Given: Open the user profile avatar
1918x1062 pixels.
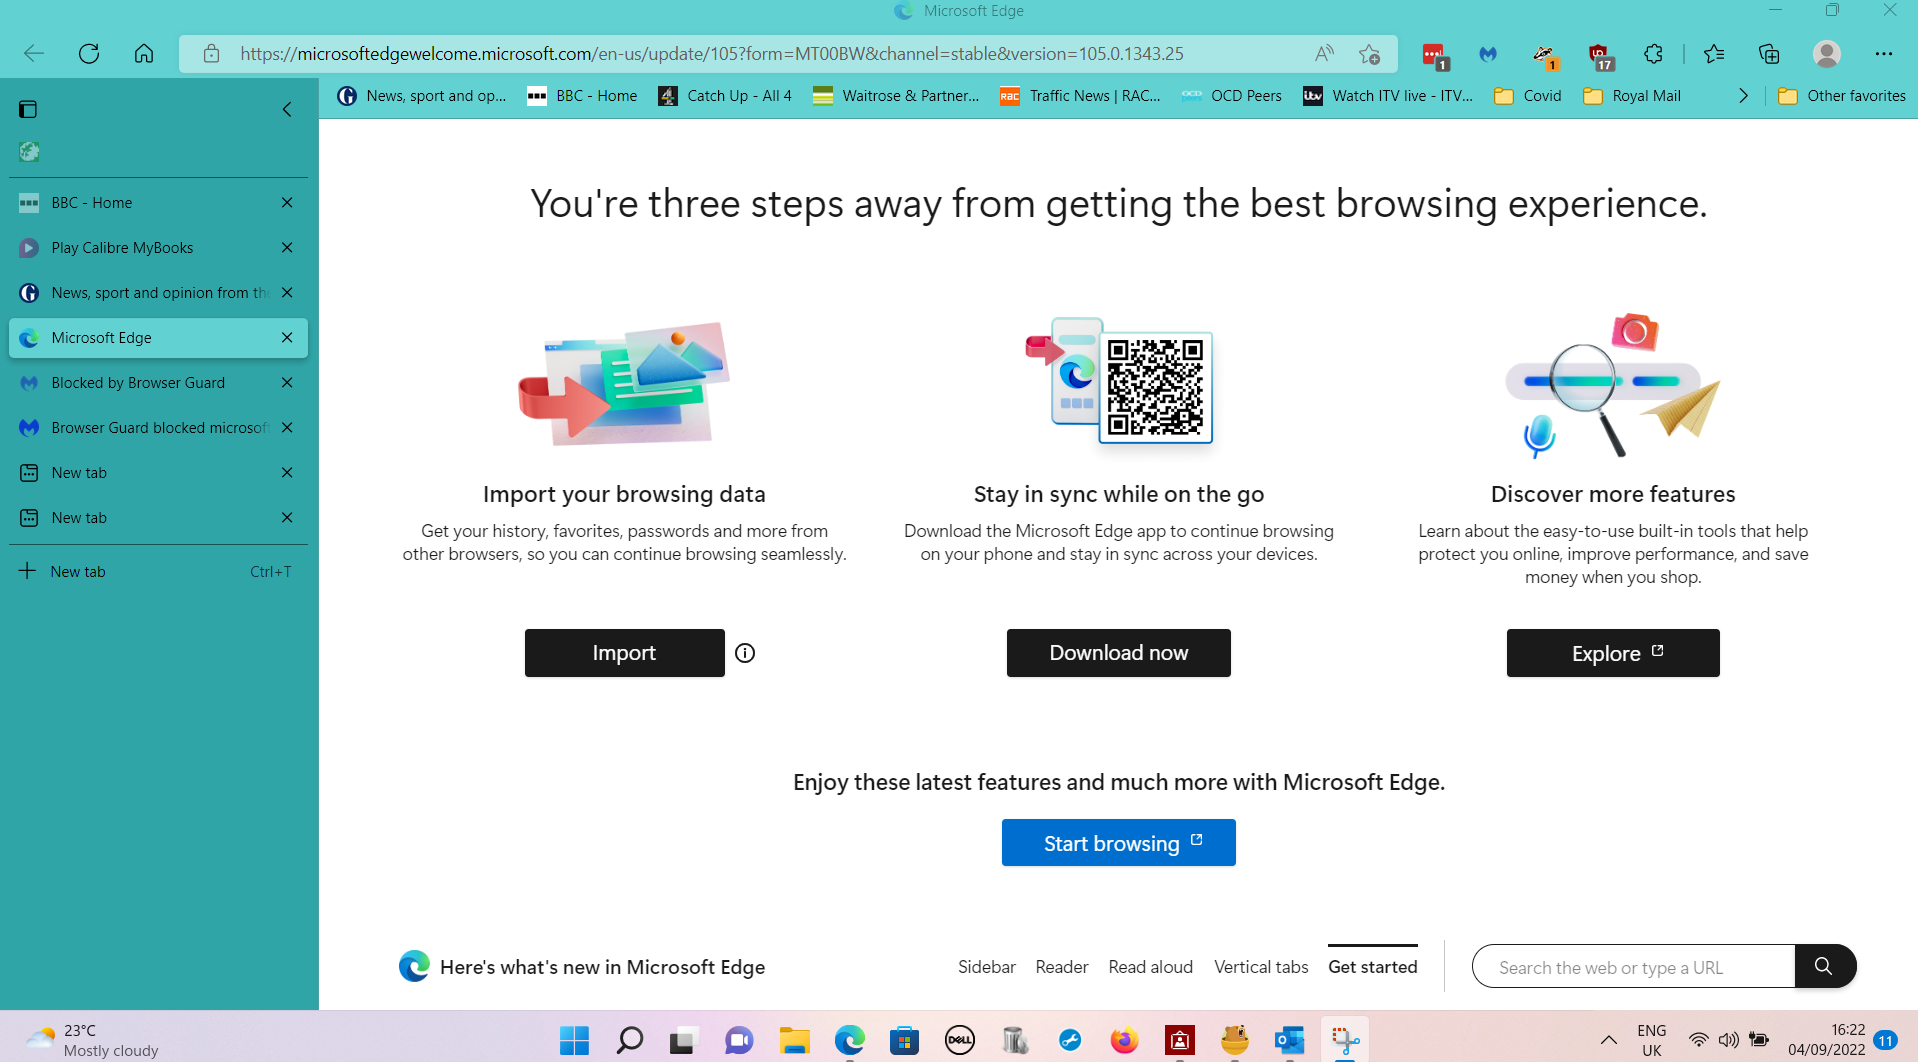Looking at the screenshot, I should [x=1827, y=54].
